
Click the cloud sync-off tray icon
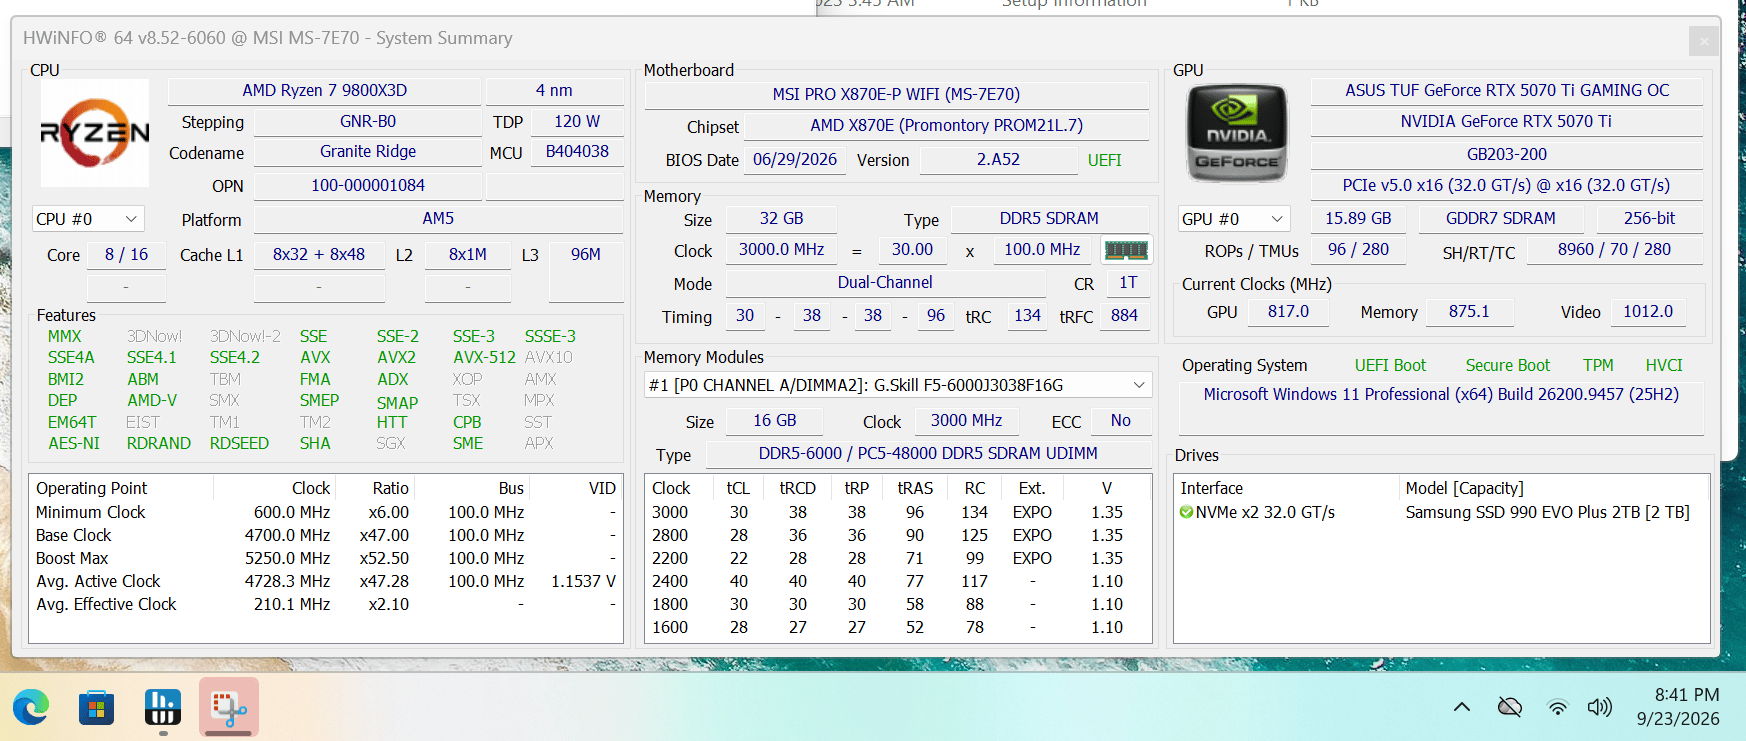click(x=1510, y=708)
